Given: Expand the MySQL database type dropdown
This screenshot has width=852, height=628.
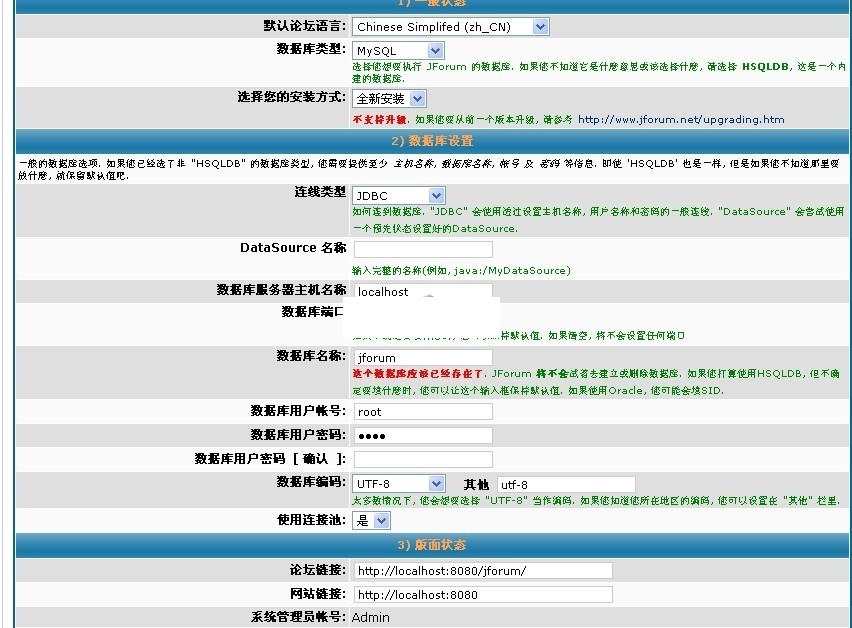Looking at the screenshot, I should [398, 50].
